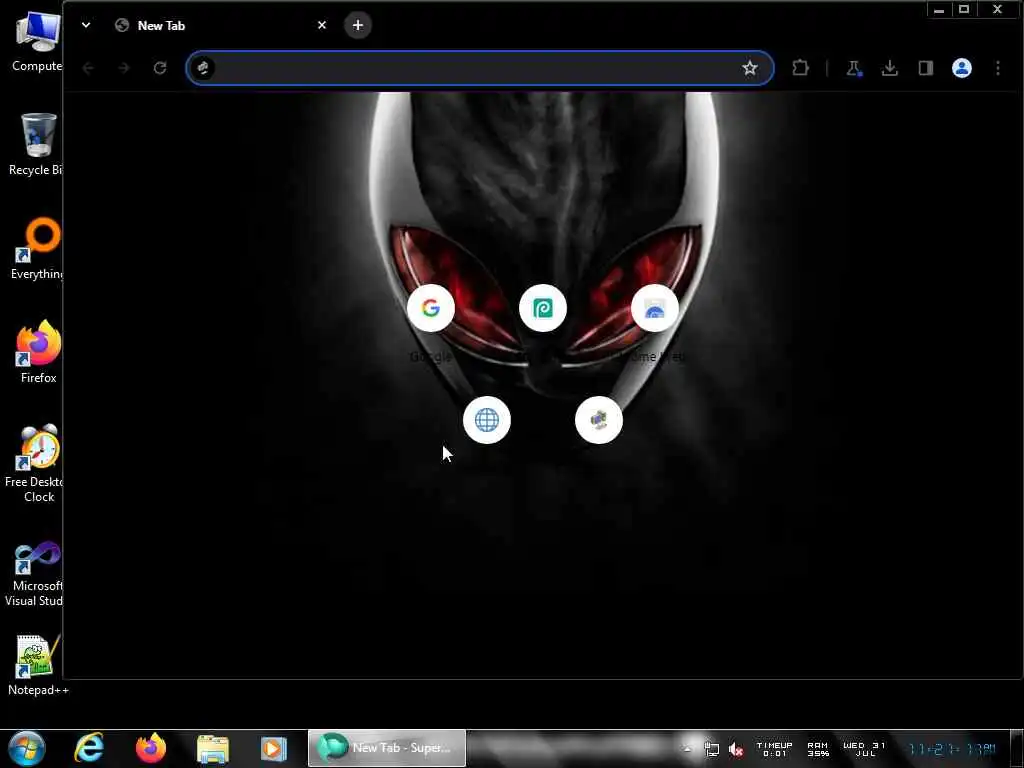The image size is (1024, 768).
Task: Open the Google shortcut tile
Action: point(430,308)
